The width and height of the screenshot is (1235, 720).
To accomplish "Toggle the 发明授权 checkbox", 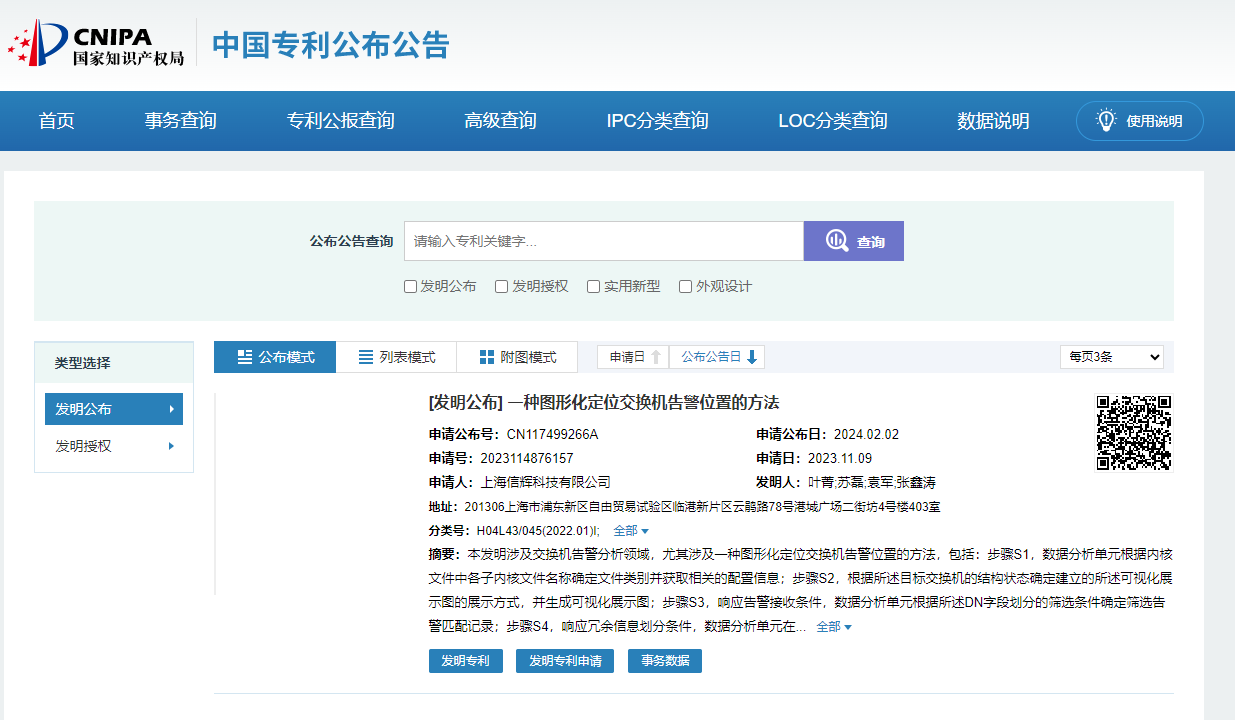I will (x=502, y=287).
